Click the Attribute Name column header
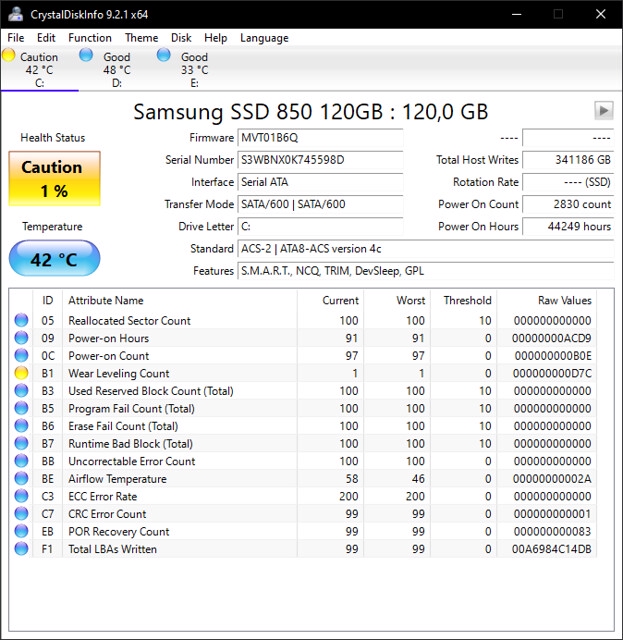This screenshot has width=623, height=640. [x=180, y=300]
